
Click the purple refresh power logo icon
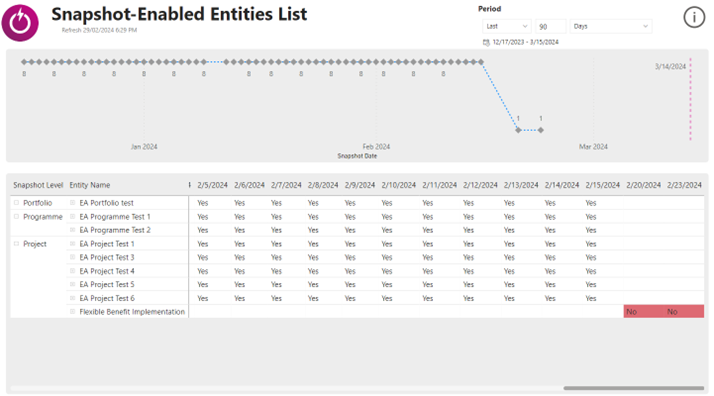(20, 23)
